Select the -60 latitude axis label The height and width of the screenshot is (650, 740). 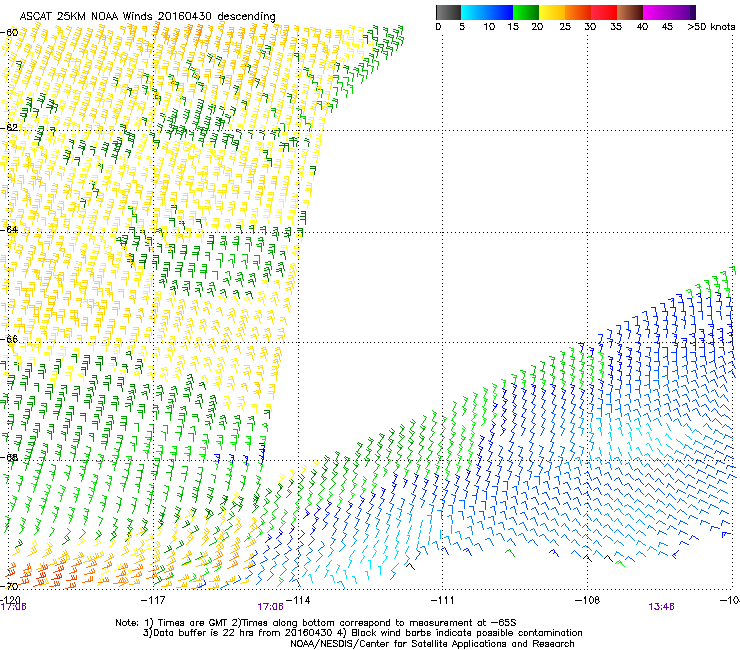pos(9,33)
